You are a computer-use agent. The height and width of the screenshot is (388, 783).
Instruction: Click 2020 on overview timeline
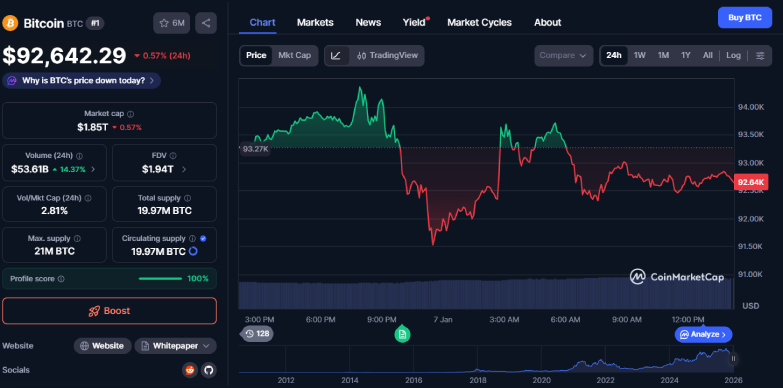click(541, 381)
